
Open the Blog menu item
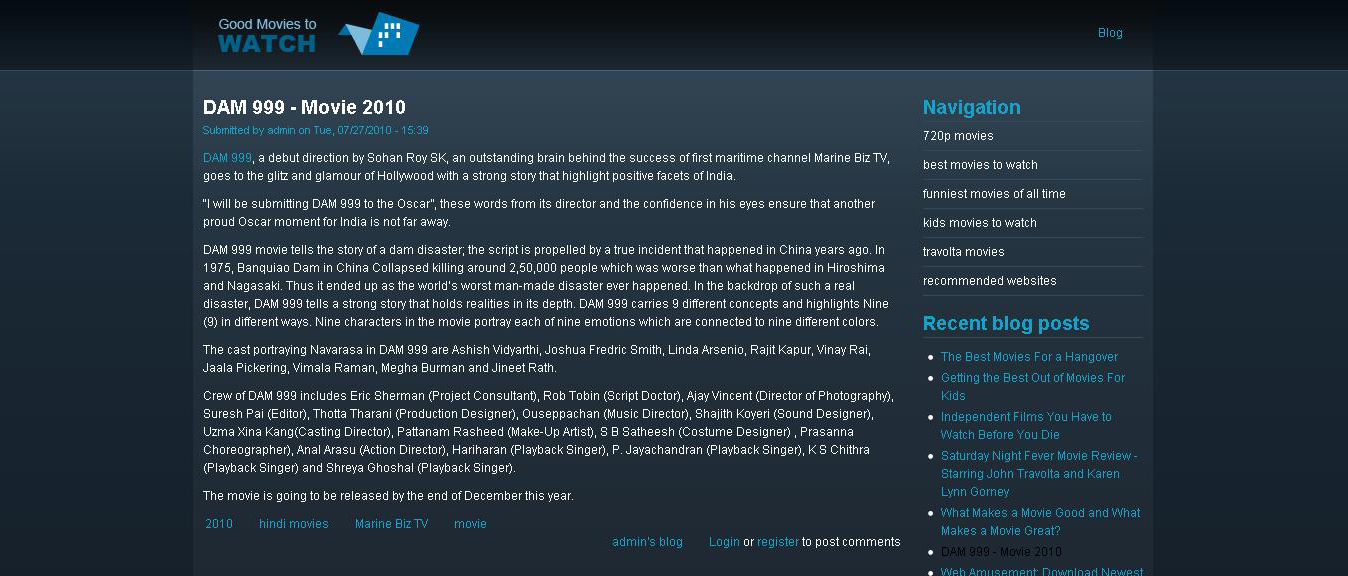[x=1110, y=33]
